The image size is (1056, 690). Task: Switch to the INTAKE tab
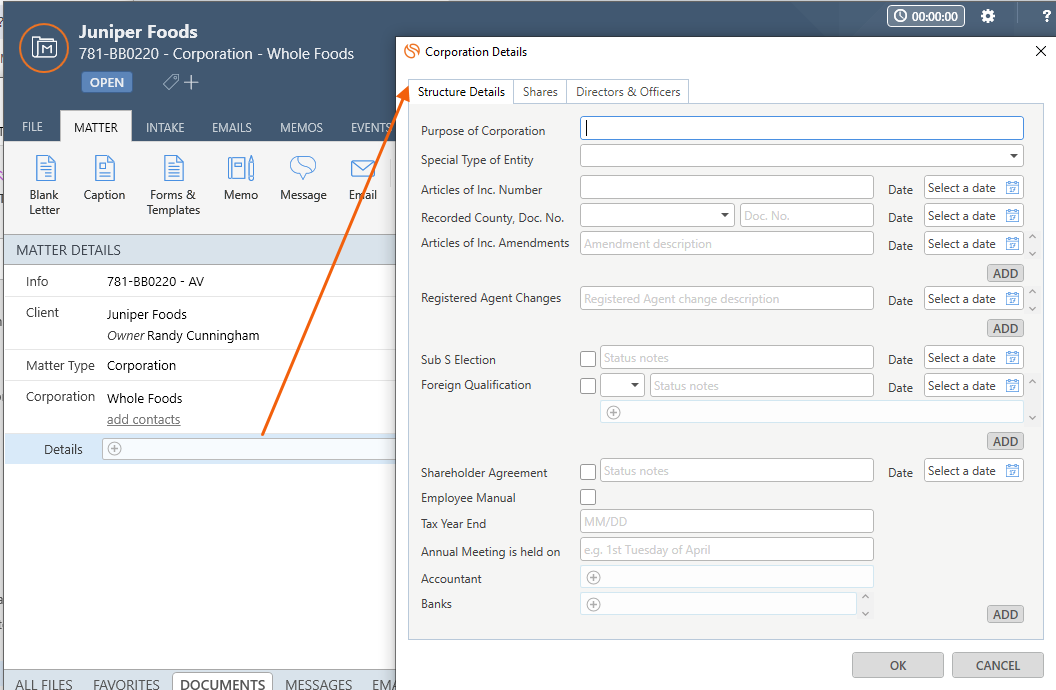tap(165, 127)
